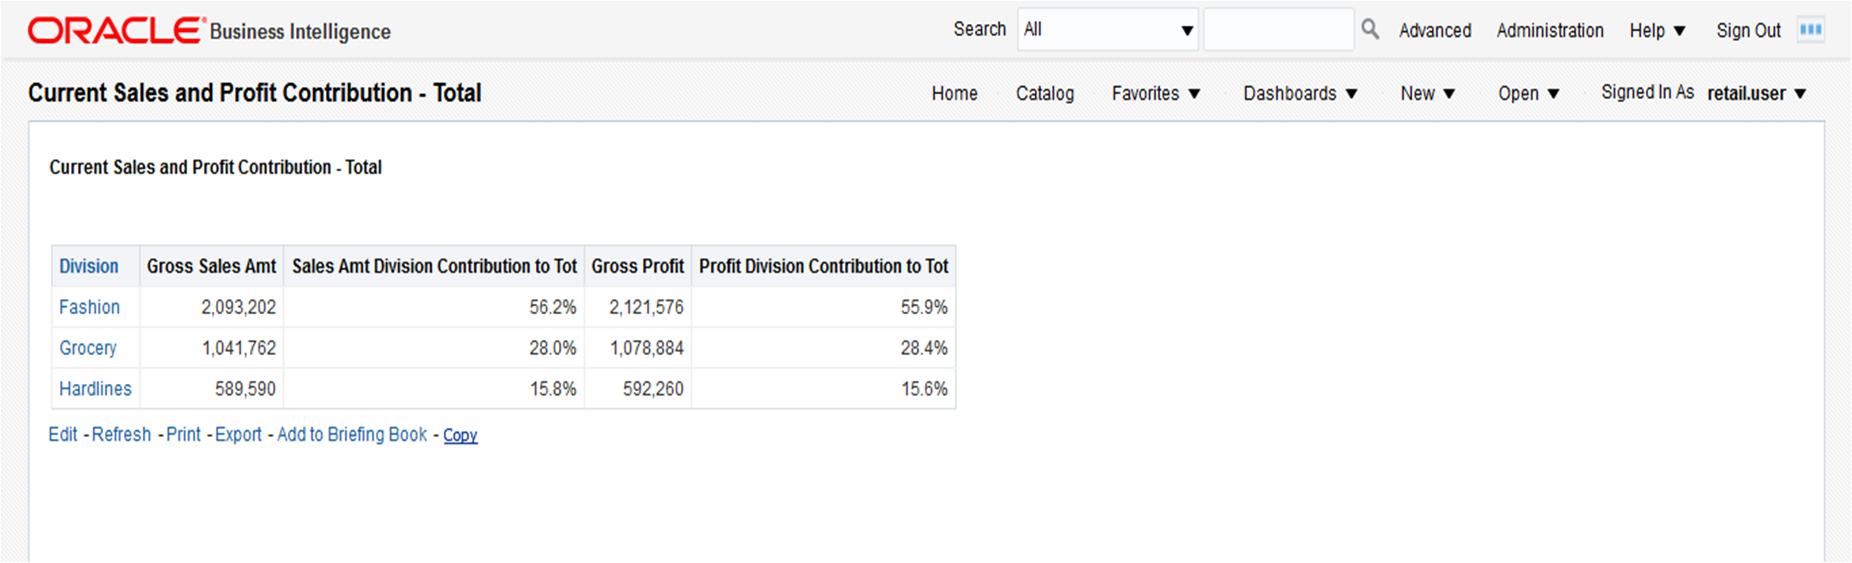The width and height of the screenshot is (1852, 563).
Task: Select the 28.4% profit contribution cell
Action: [x=823, y=348]
